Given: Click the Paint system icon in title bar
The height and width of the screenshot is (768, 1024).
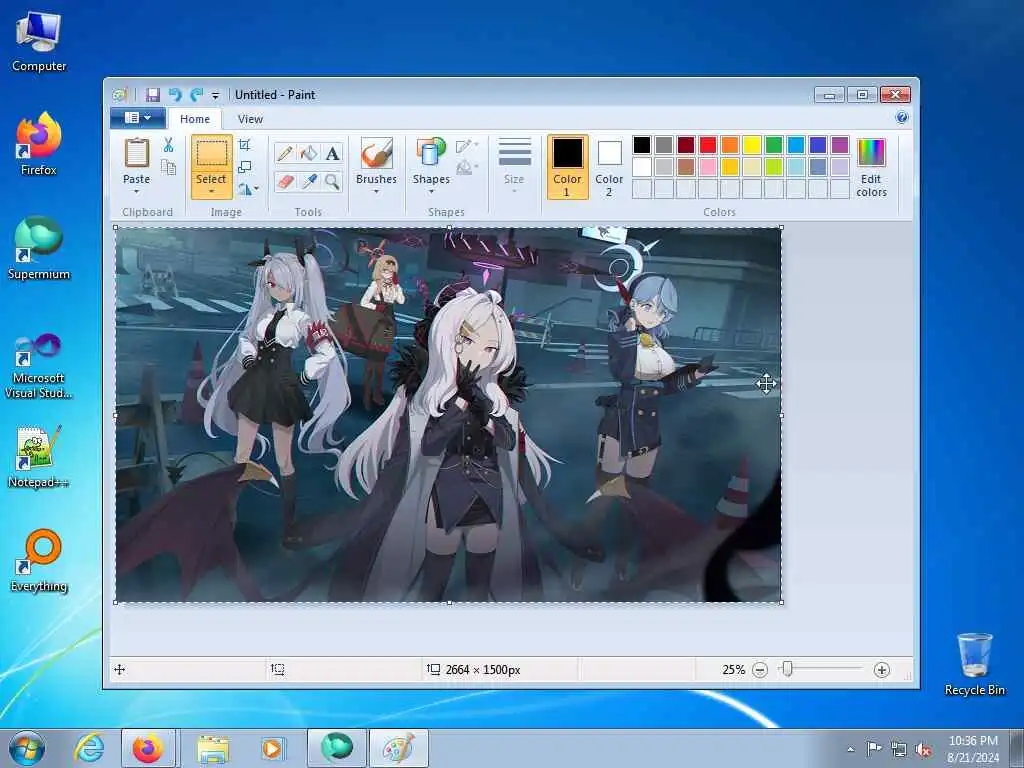Looking at the screenshot, I should click(119, 95).
